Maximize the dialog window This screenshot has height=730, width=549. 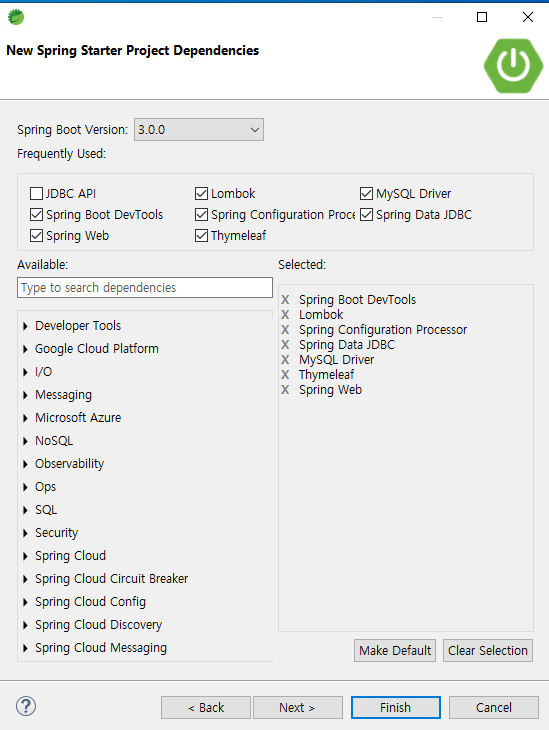point(482,17)
